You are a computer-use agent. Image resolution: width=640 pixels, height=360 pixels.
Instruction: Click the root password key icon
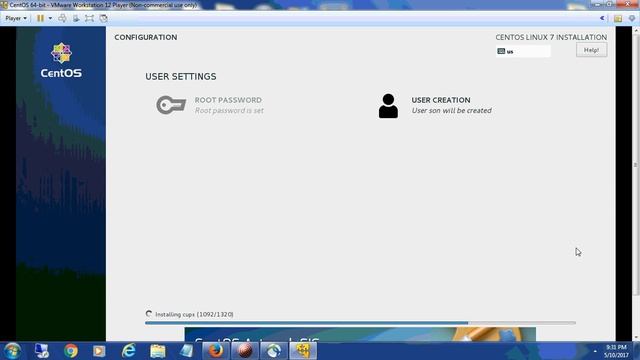171,105
